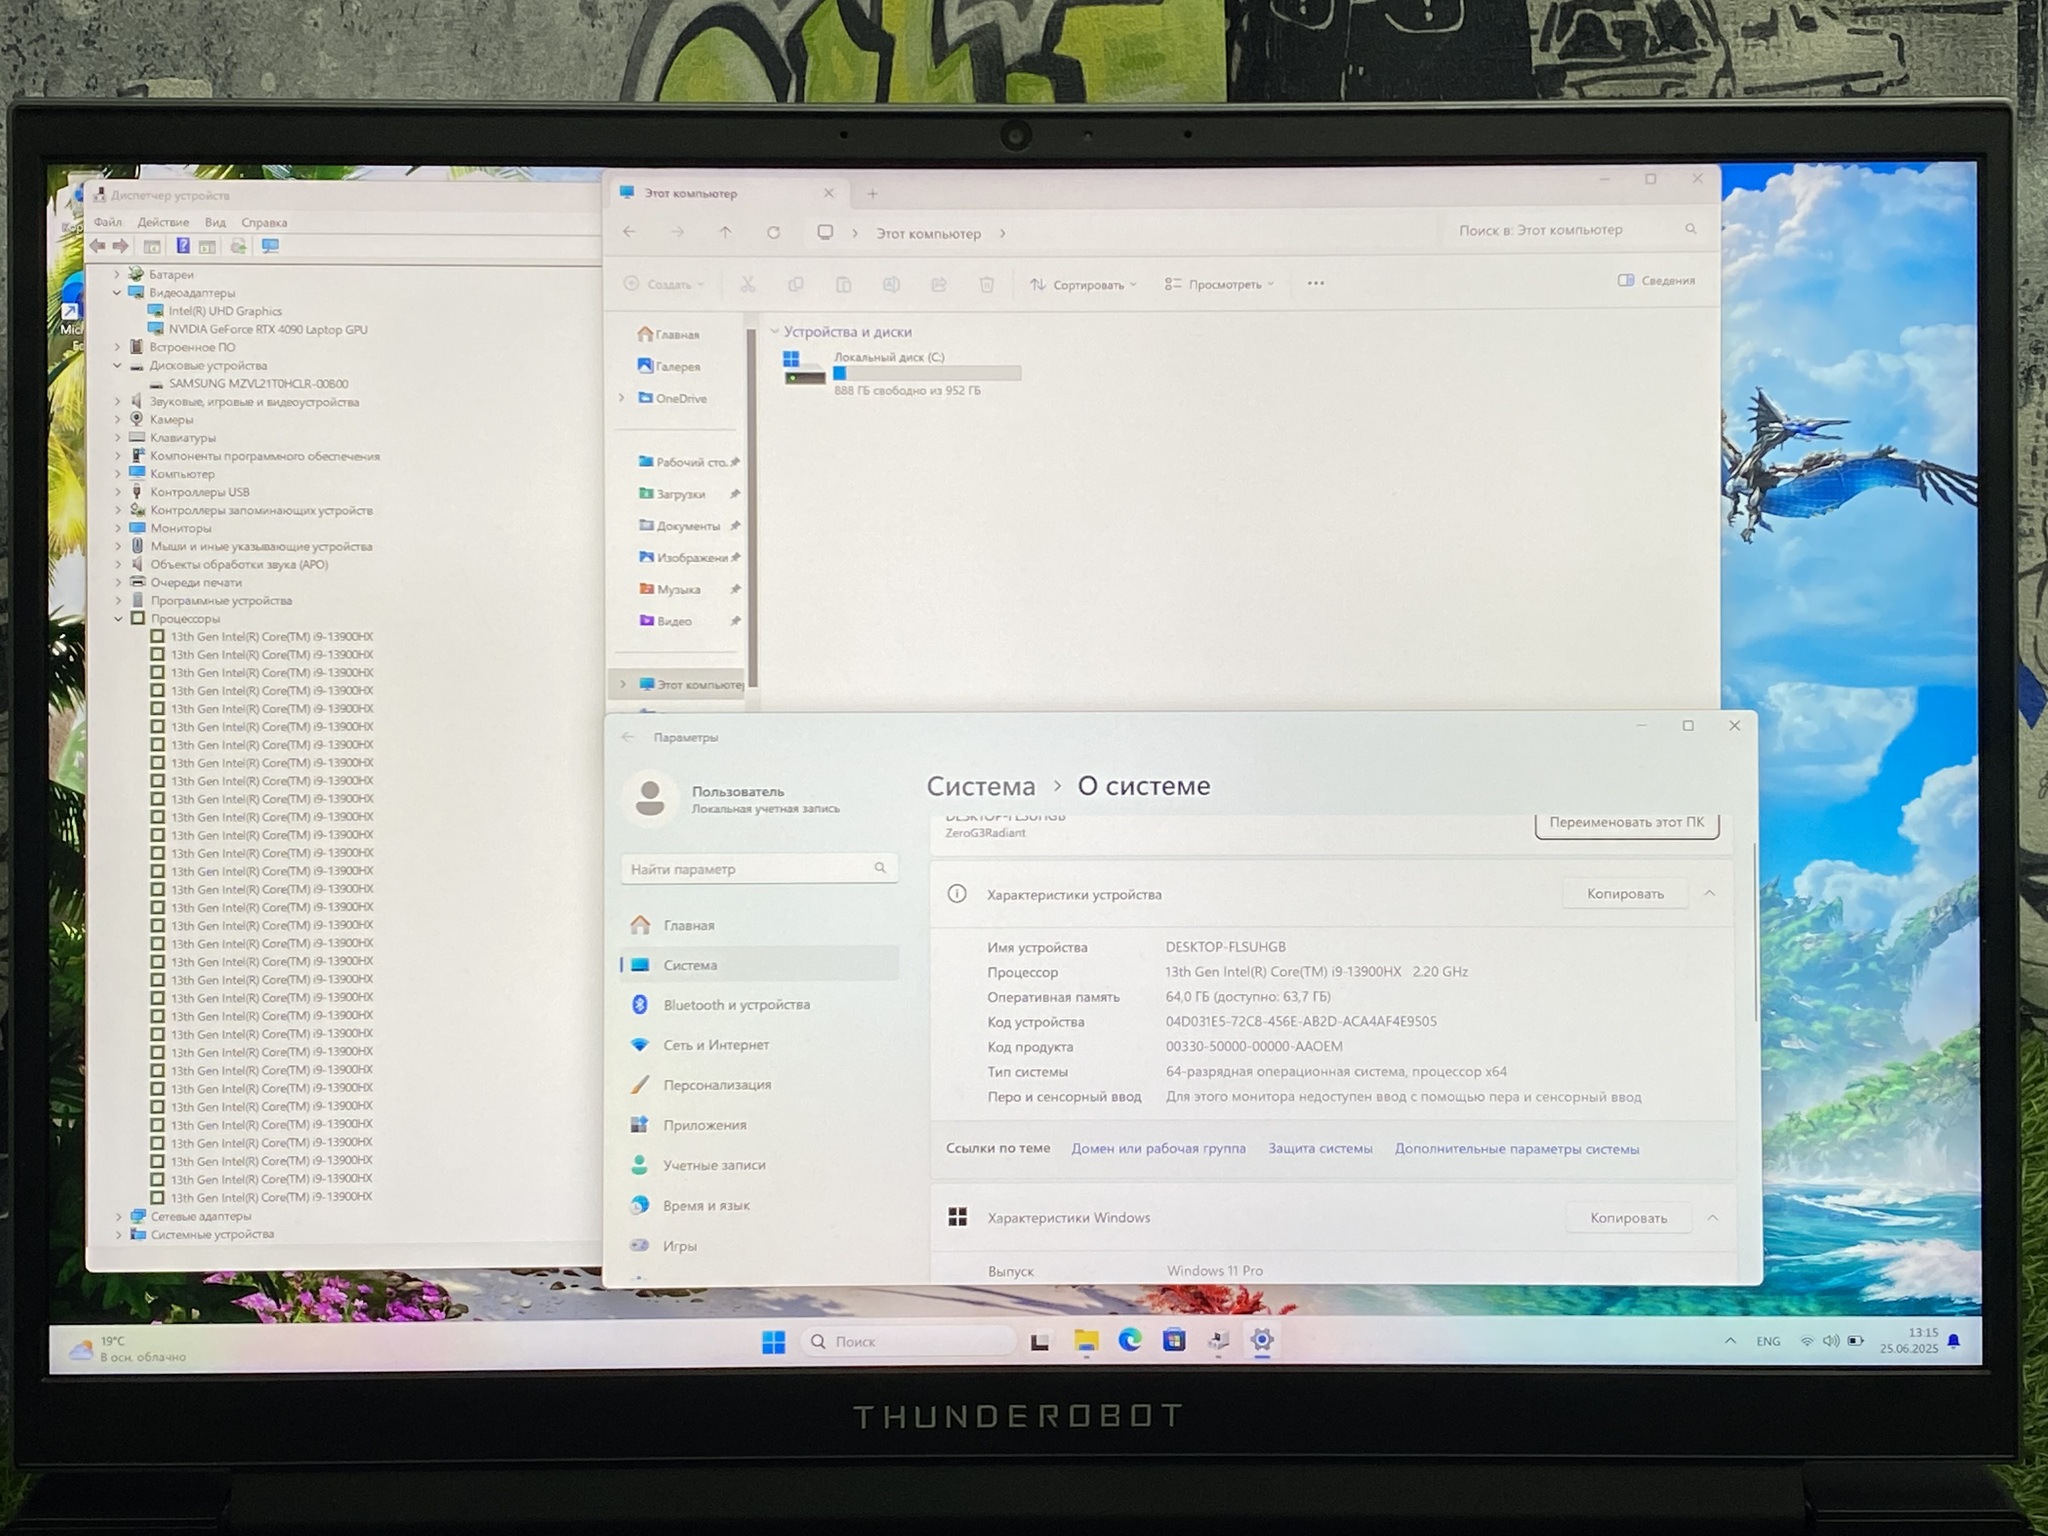Click the Refresh icon in File Explorer
This screenshot has width=2048, height=1536.
[773, 233]
